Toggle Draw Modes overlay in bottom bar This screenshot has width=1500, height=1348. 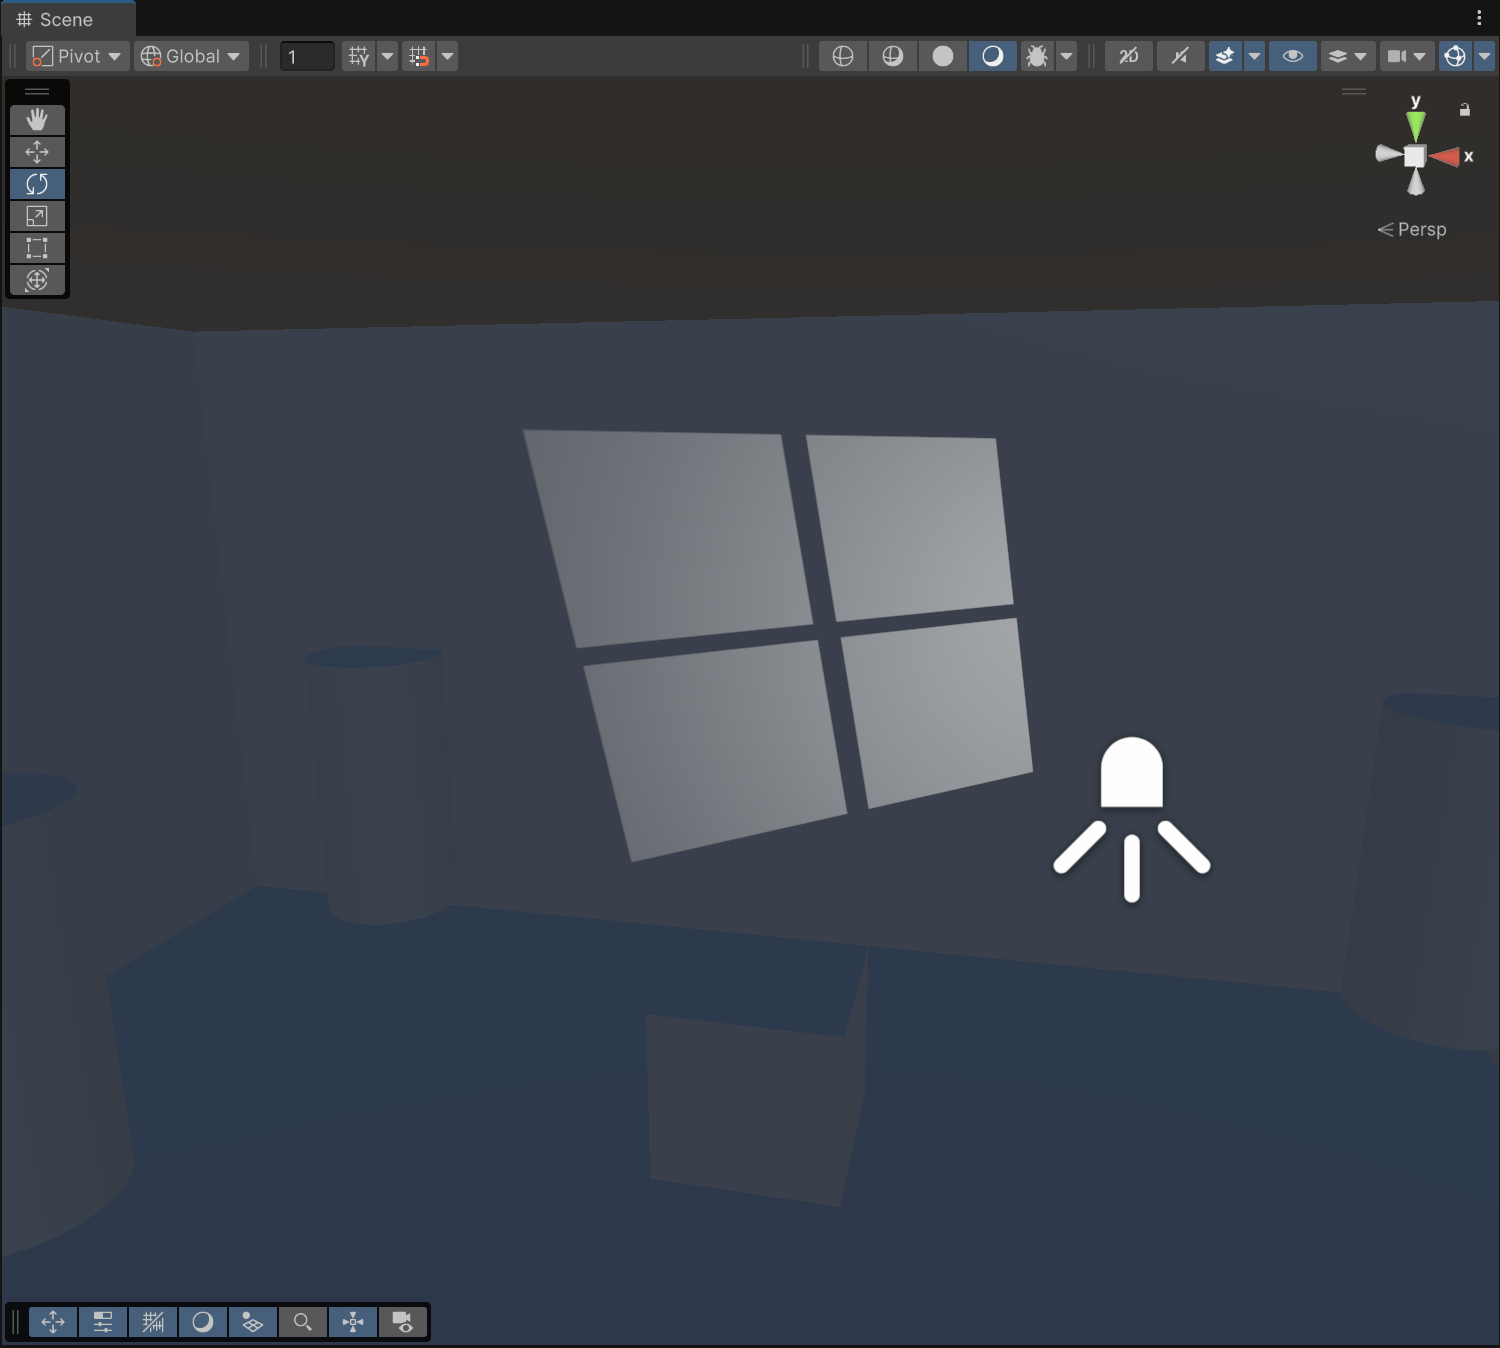[203, 1322]
